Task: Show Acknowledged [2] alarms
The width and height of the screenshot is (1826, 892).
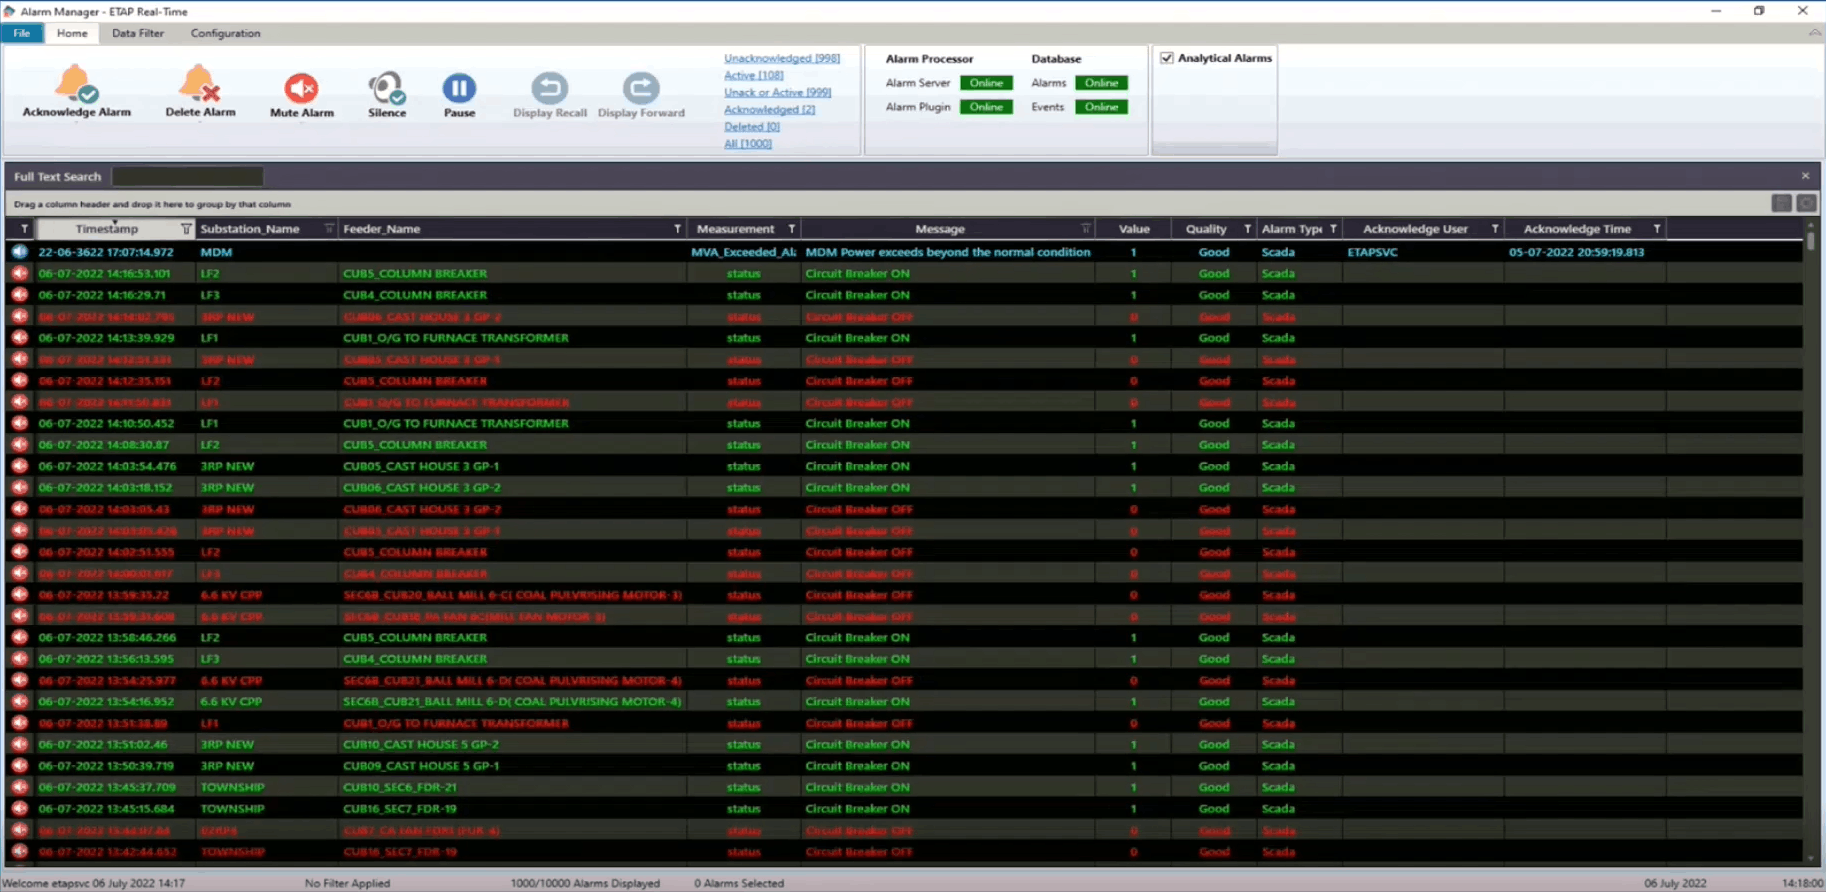Action: 770,109
